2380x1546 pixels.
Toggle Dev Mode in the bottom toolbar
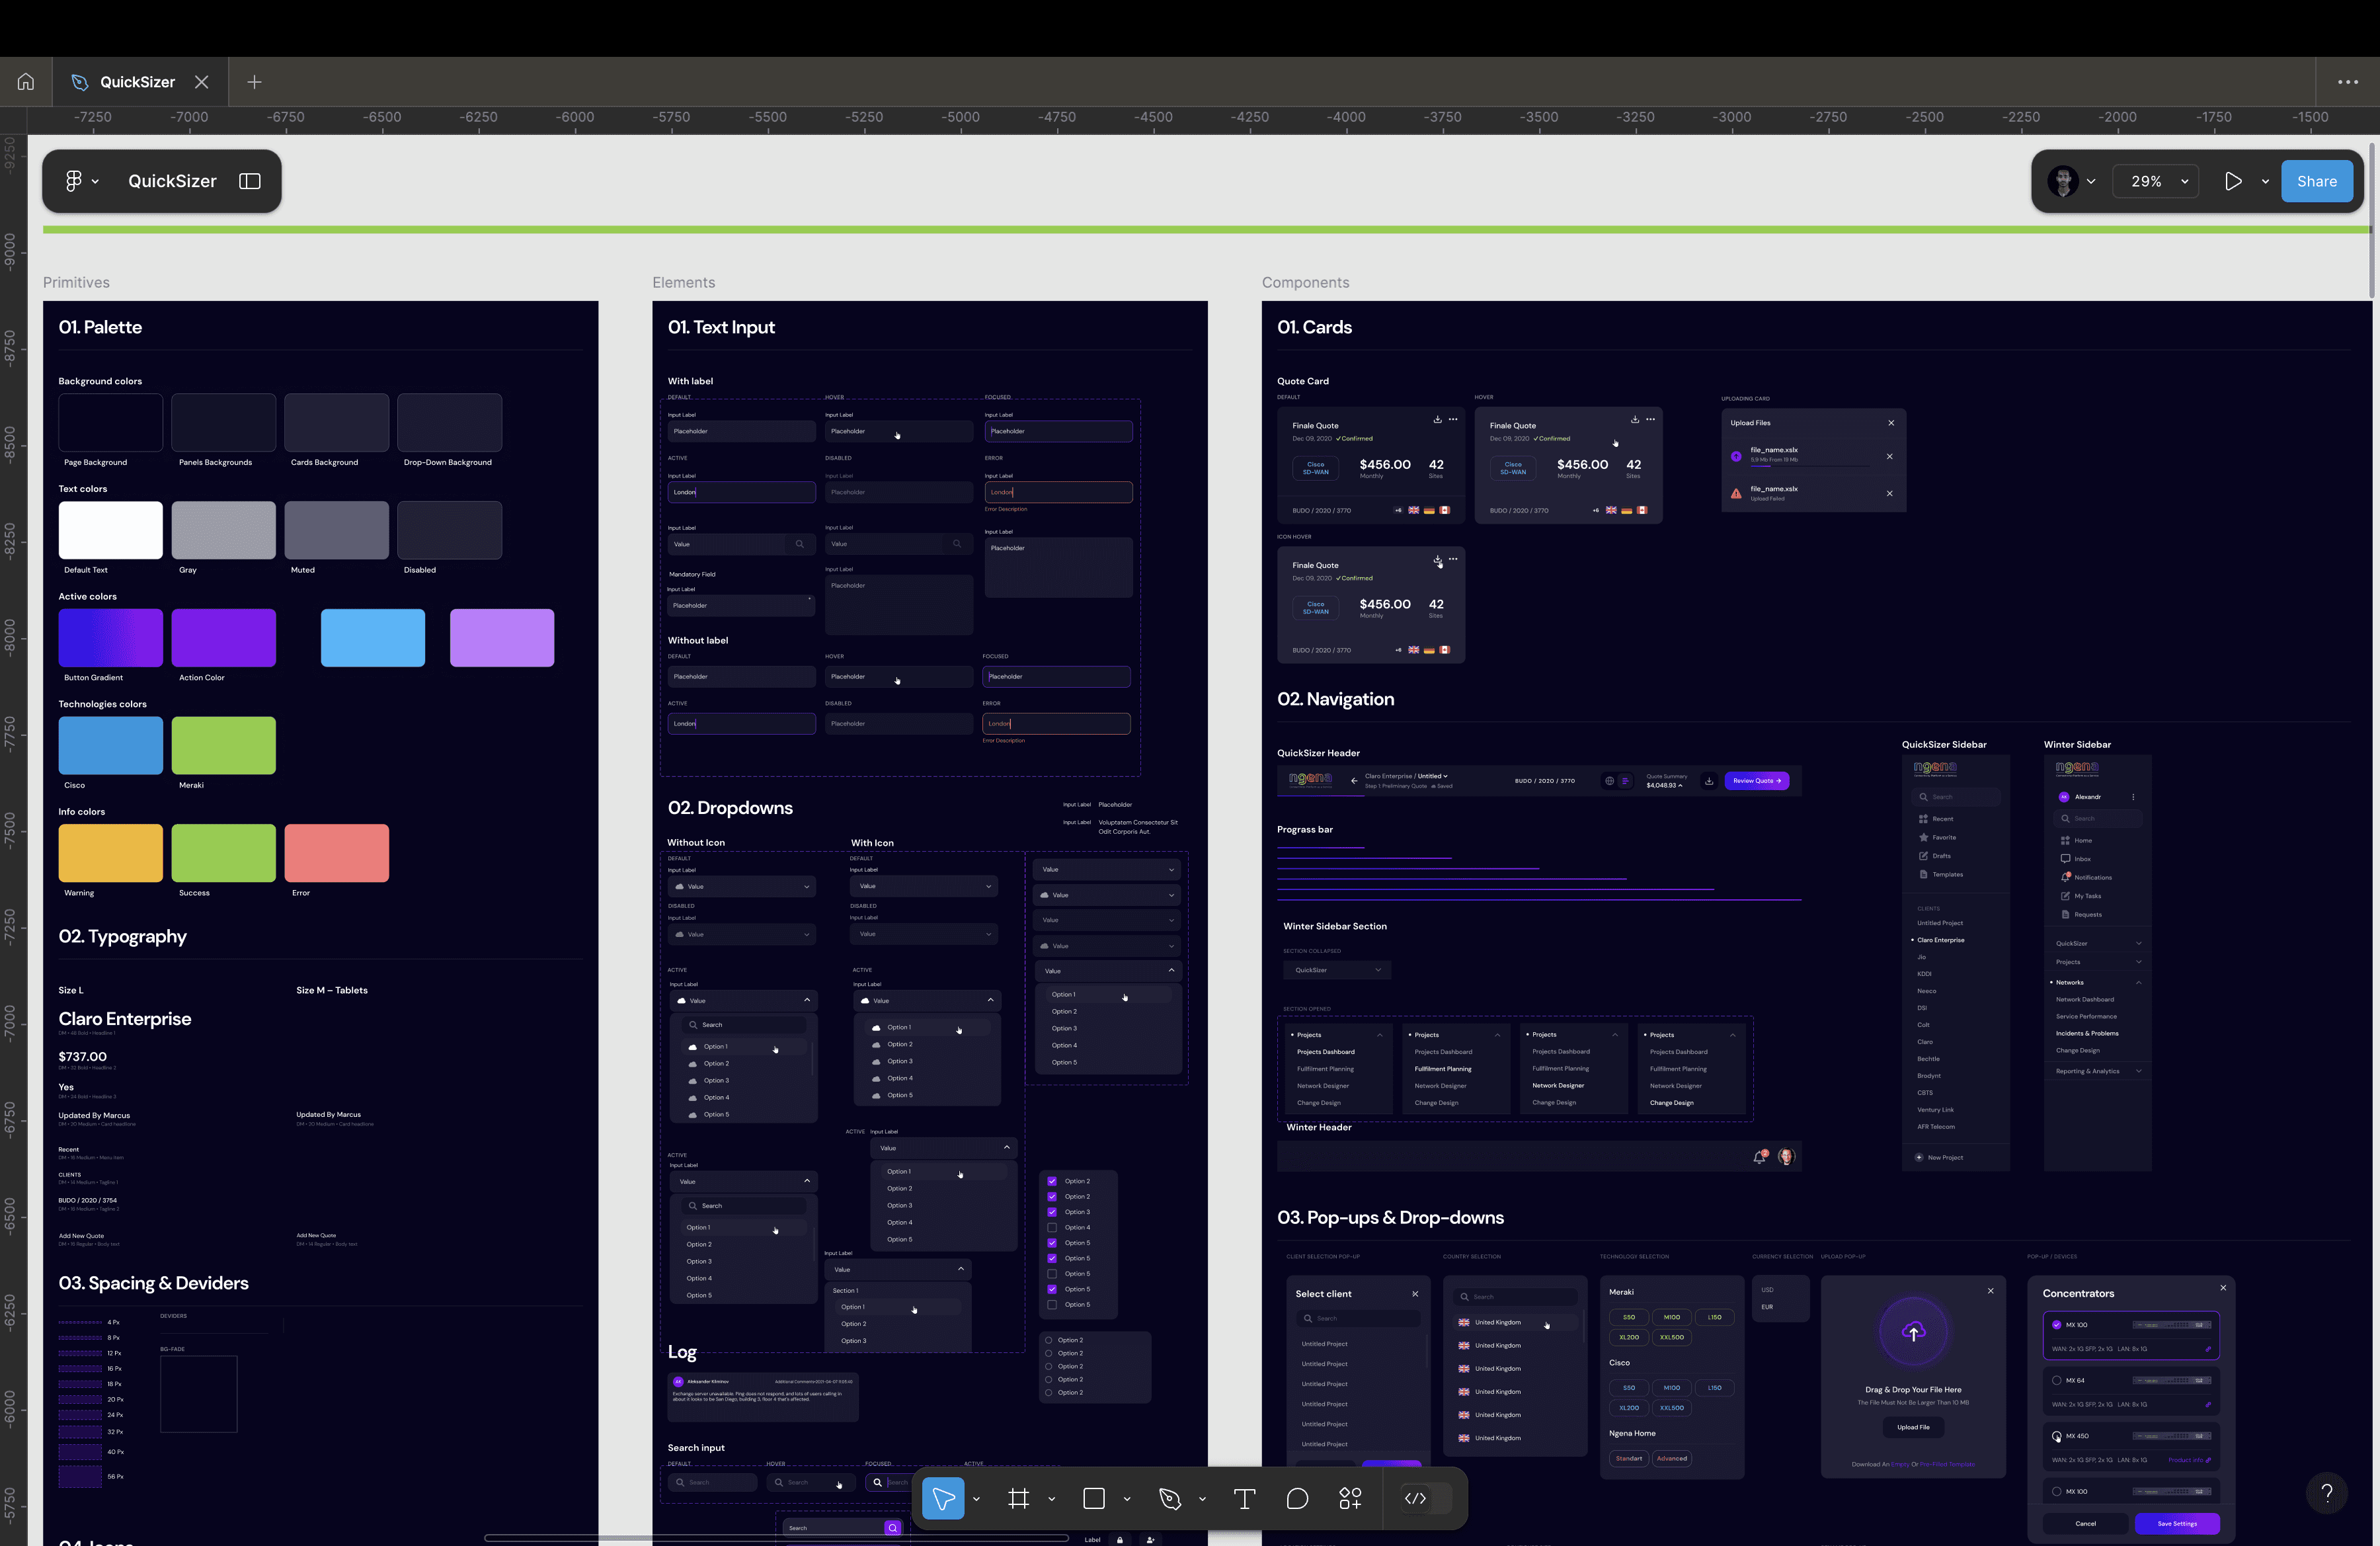[x=1415, y=1498]
